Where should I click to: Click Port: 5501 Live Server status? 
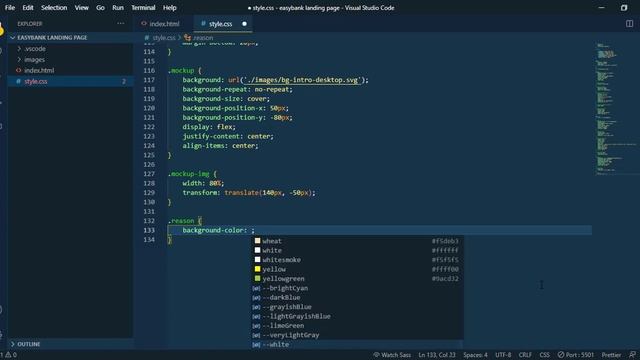coord(576,355)
